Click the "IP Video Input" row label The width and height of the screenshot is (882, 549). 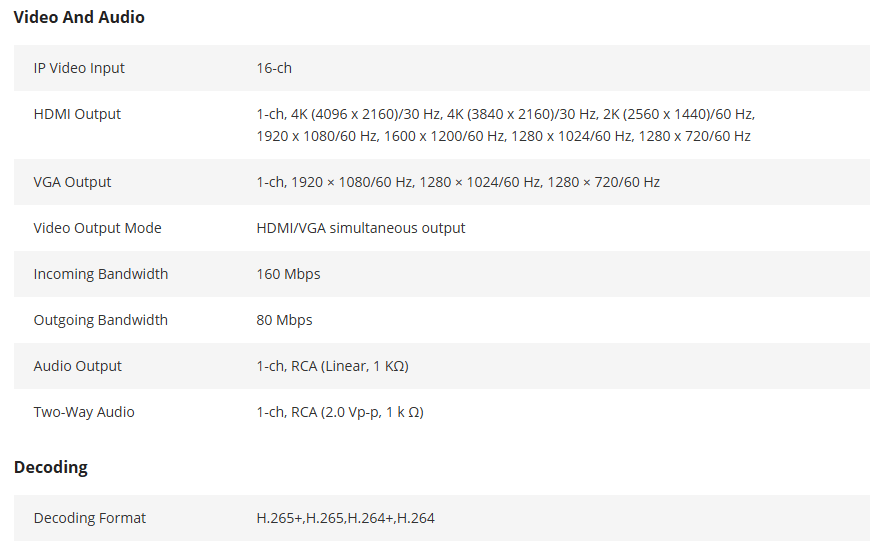[79, 68]
